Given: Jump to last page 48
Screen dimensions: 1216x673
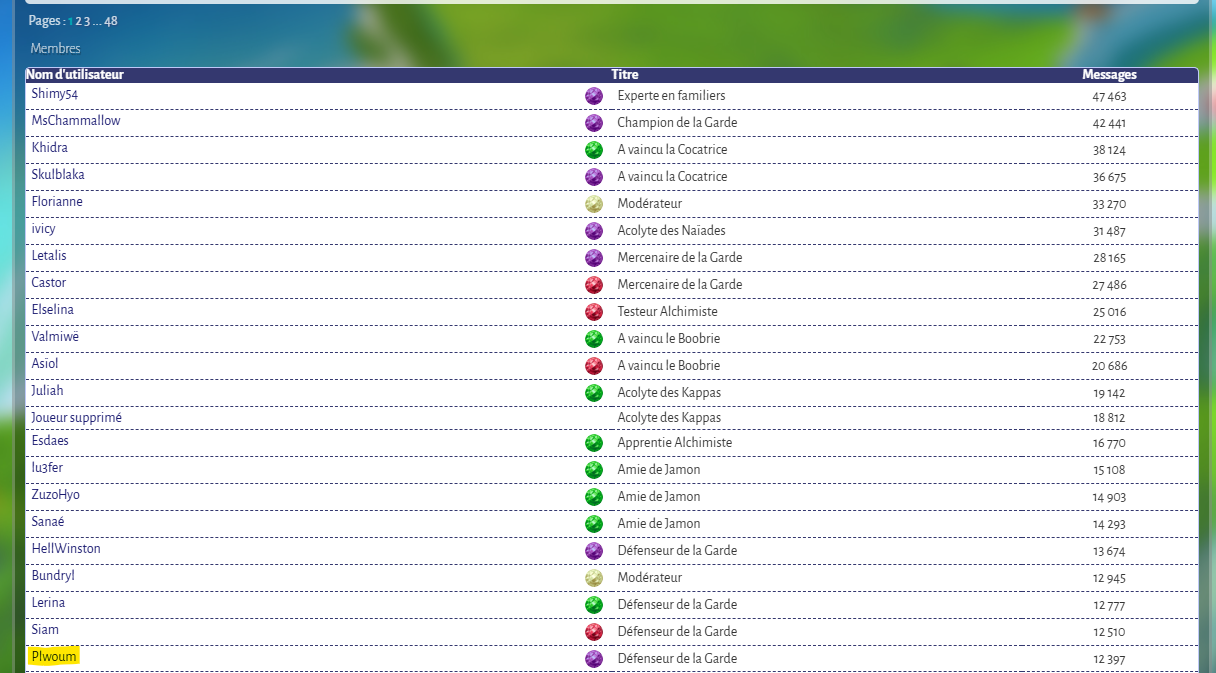Looking at the screenshot, I should [111, 21].
